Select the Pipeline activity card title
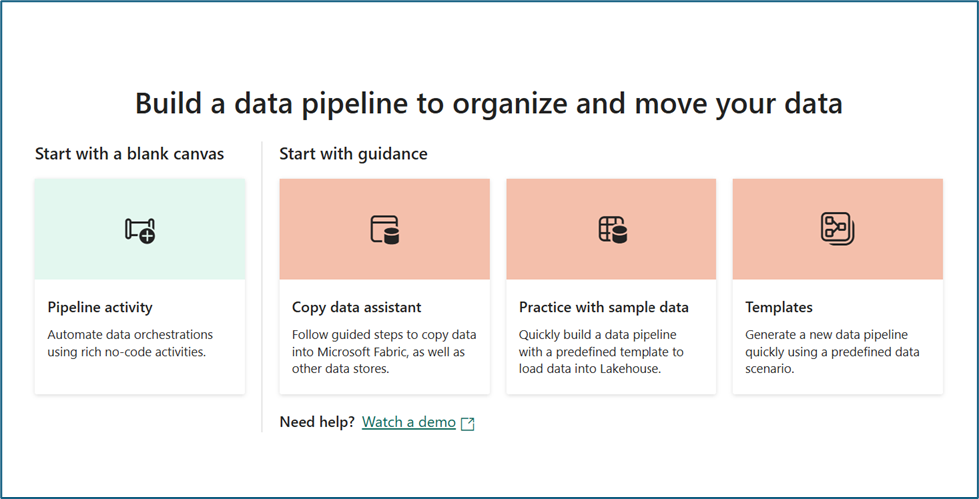 tap(100, 307)
